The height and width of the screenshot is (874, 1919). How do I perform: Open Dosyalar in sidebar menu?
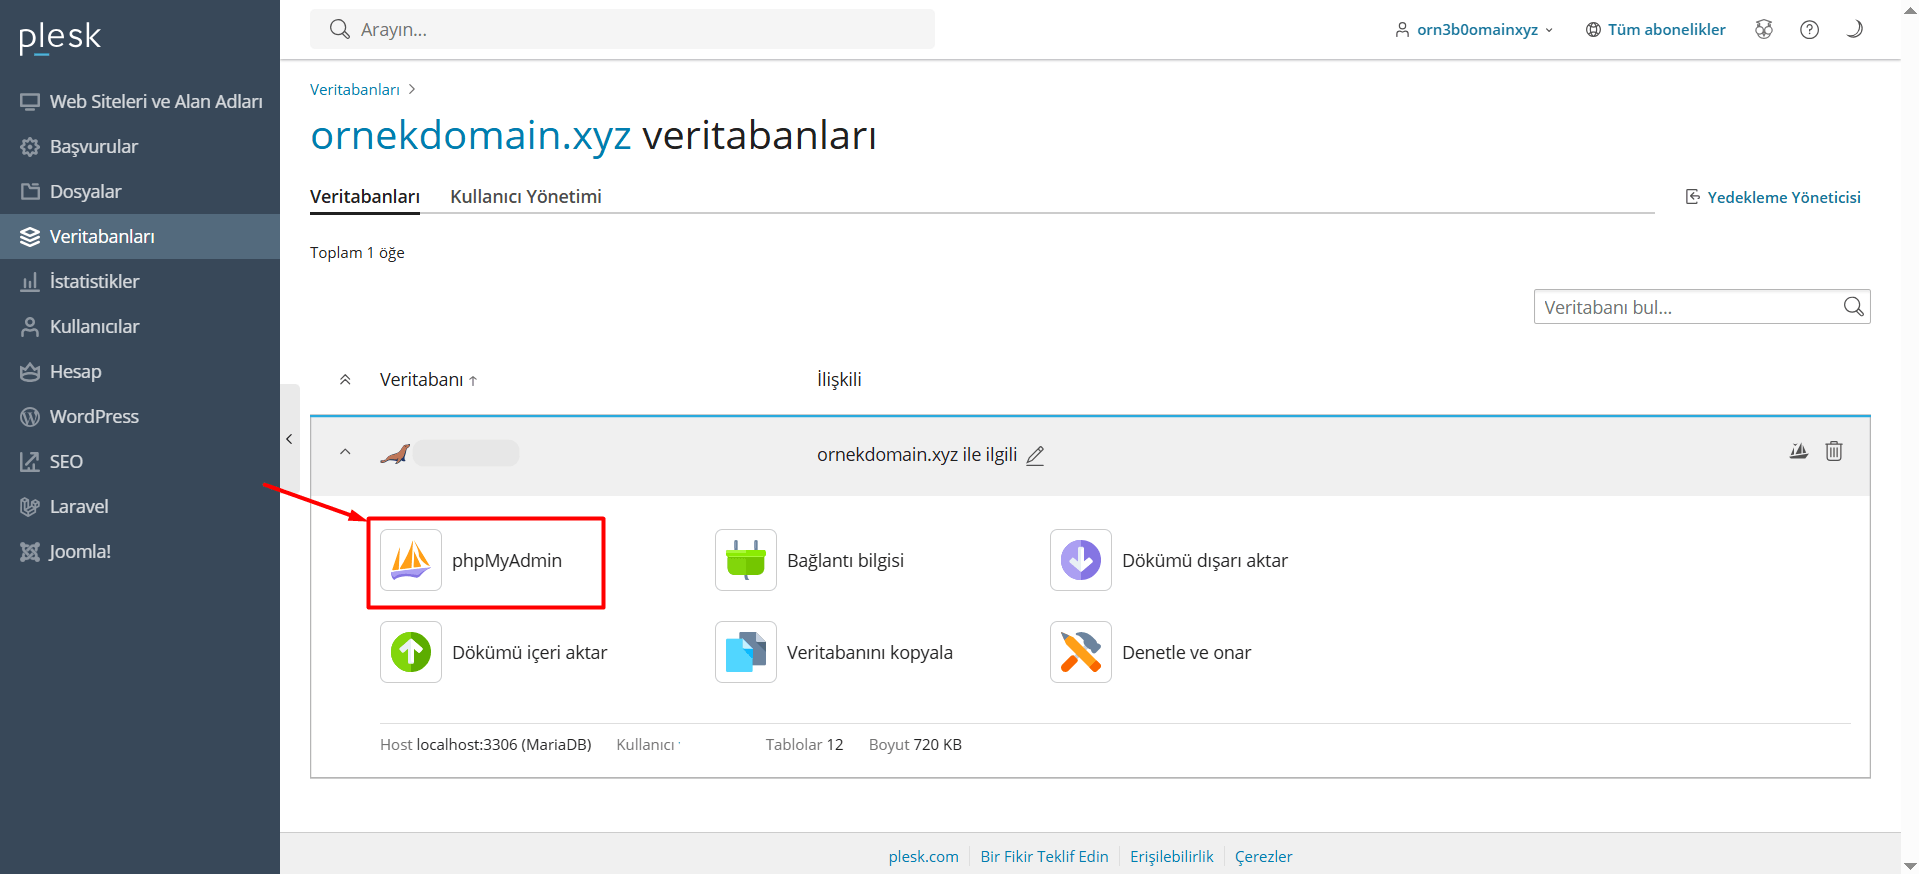pyautogui.click(x=85, y=191)
